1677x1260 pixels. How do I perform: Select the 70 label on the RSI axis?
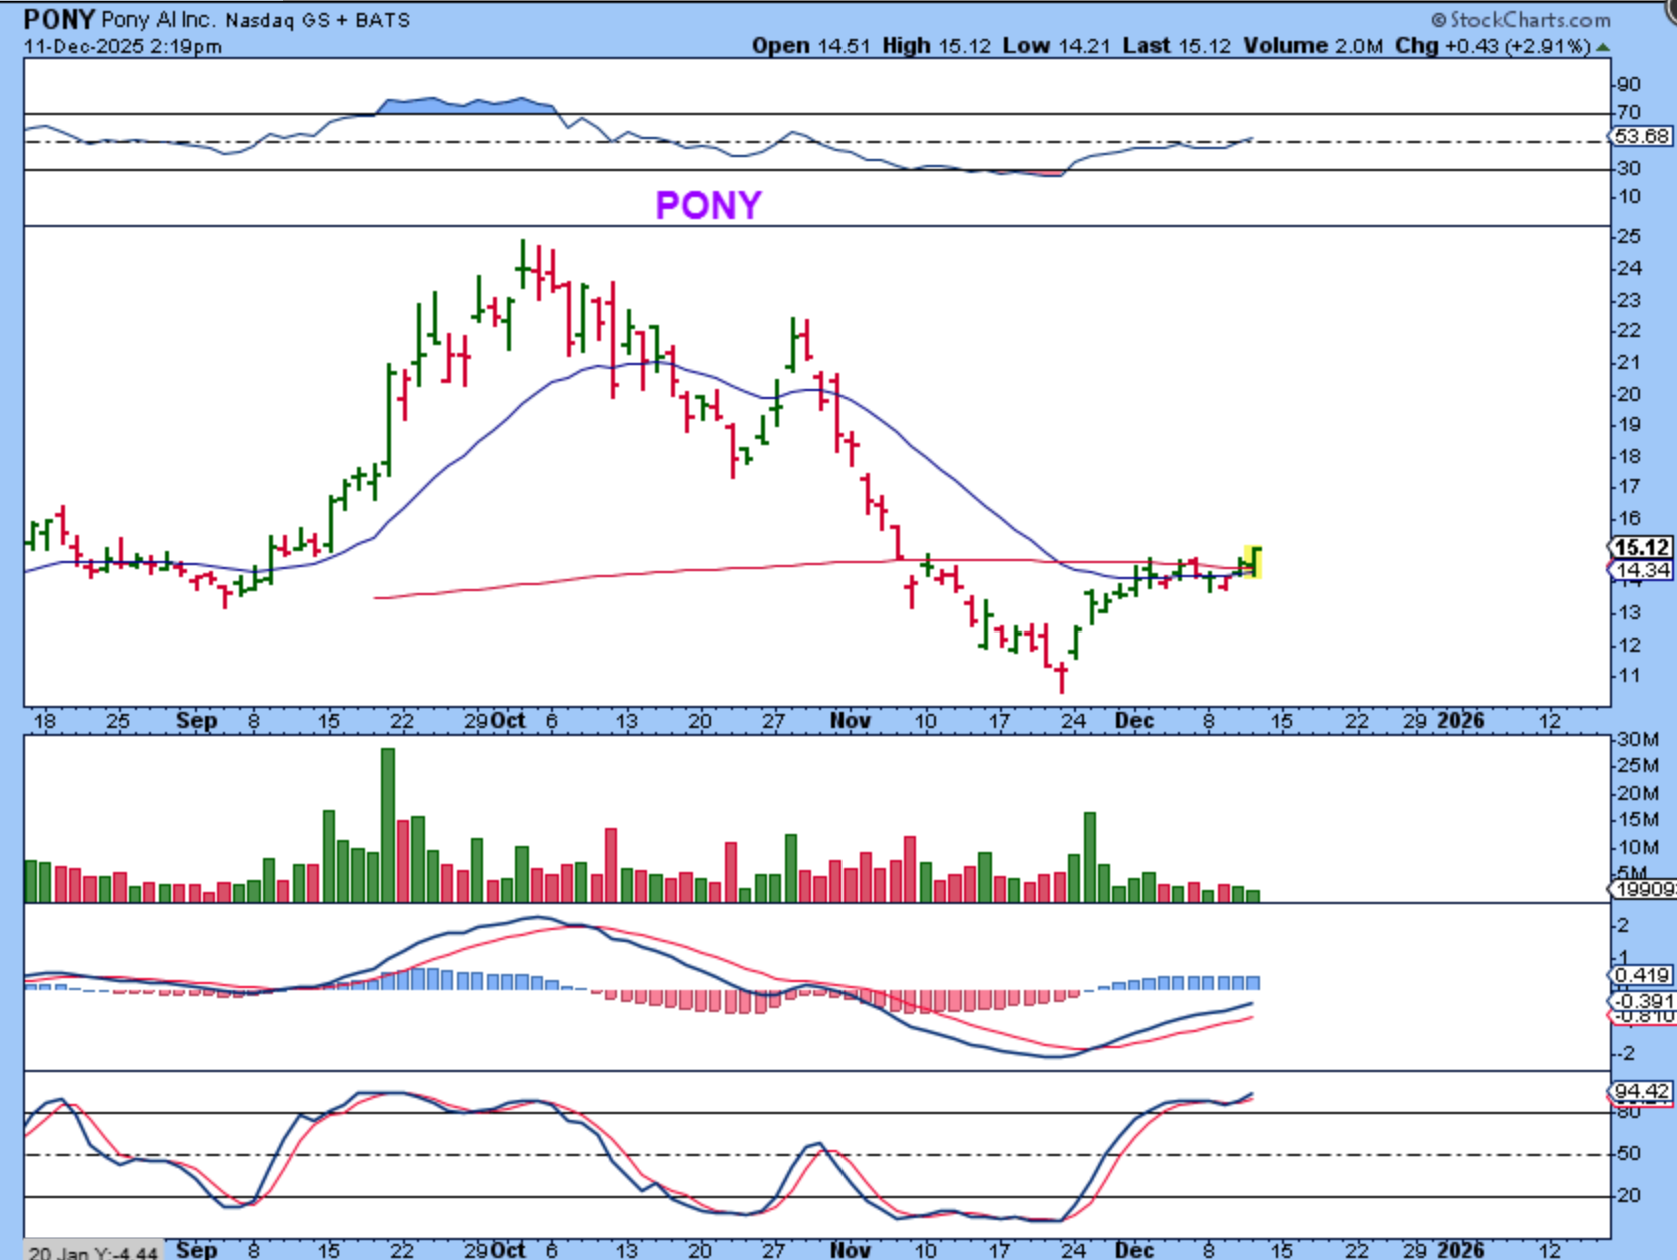click(1629, 112)
